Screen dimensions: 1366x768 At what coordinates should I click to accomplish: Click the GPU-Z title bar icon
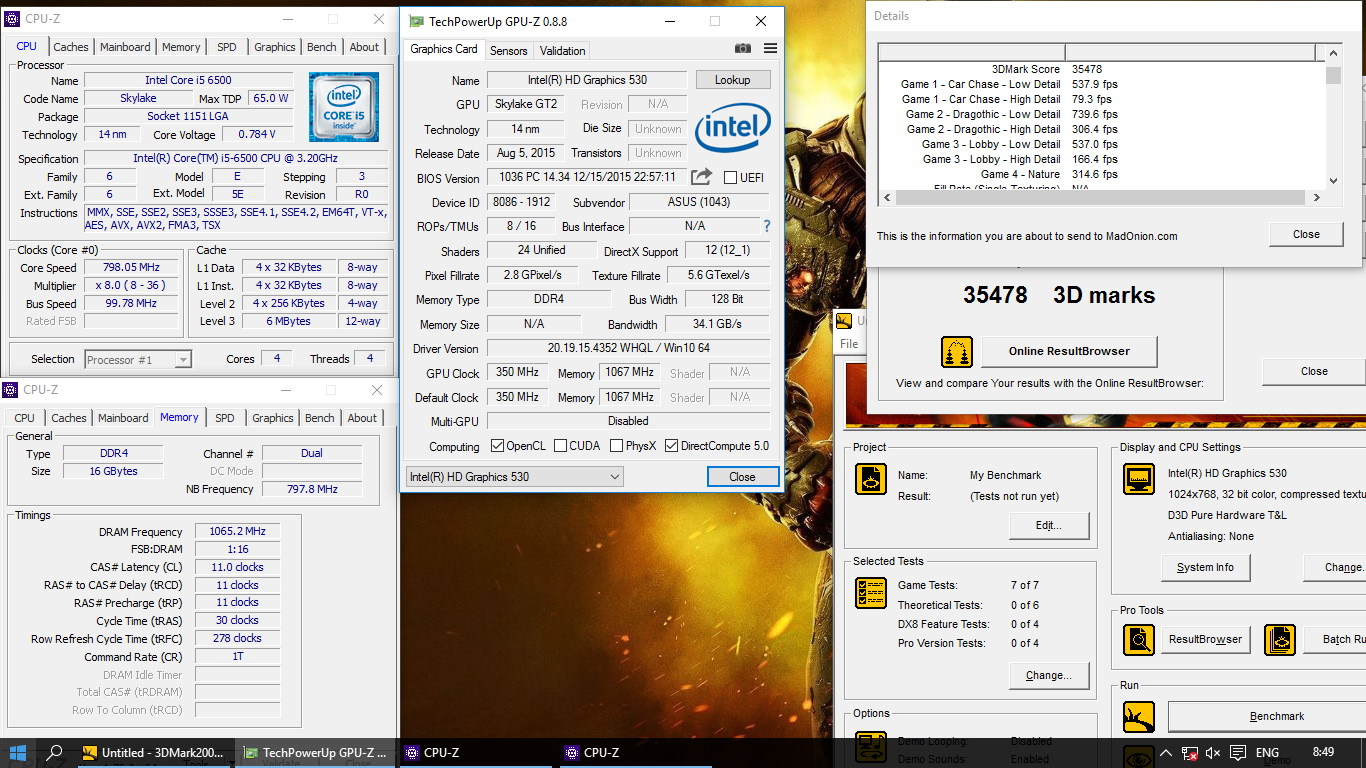pos(416,21)
